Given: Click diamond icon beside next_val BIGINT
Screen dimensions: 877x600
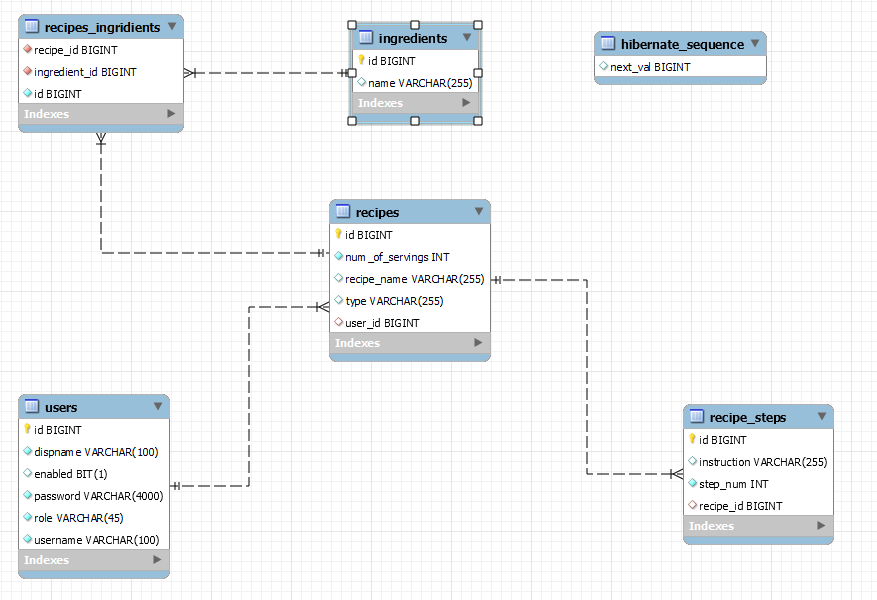Looking at the screenshot, I should coord(603,66).
